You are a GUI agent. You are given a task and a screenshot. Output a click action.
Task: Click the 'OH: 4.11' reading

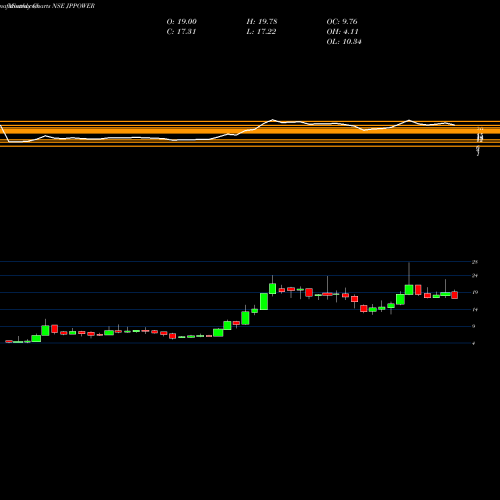pos(342,32)
